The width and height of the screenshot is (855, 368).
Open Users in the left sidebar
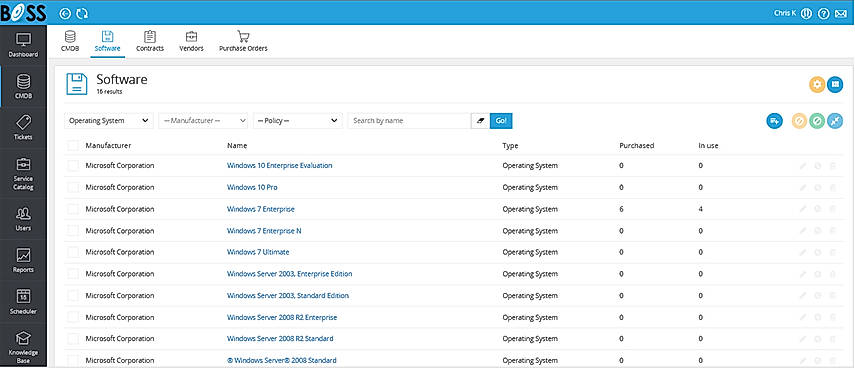(x=23, y=219)
